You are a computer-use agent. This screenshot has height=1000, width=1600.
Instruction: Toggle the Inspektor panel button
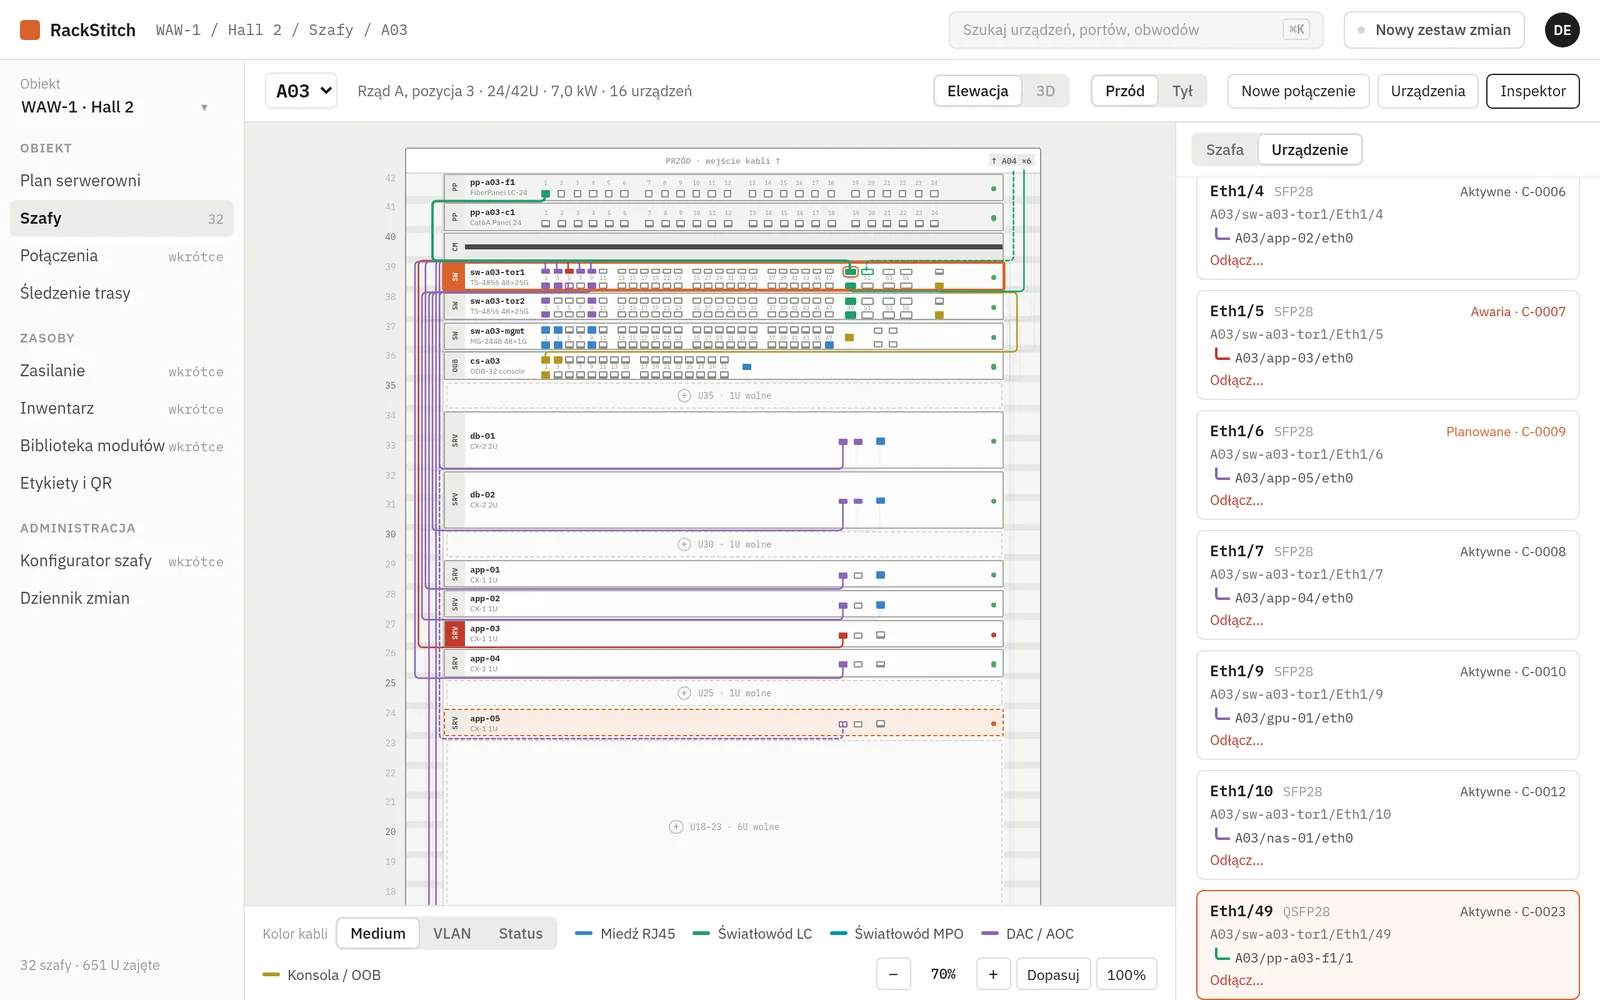tap(1533, 91)
